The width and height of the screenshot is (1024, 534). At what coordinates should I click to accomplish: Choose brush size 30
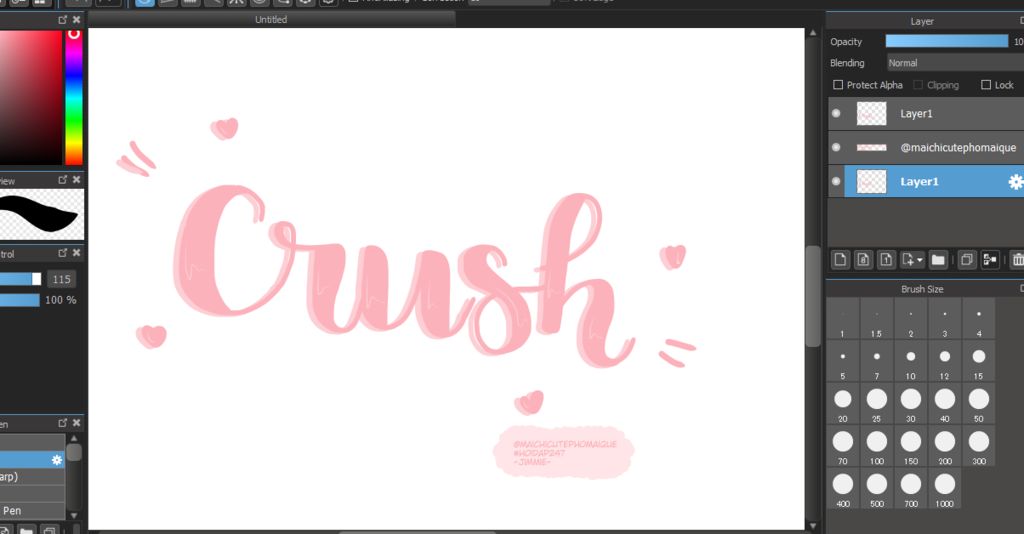[x=910, y=403]
